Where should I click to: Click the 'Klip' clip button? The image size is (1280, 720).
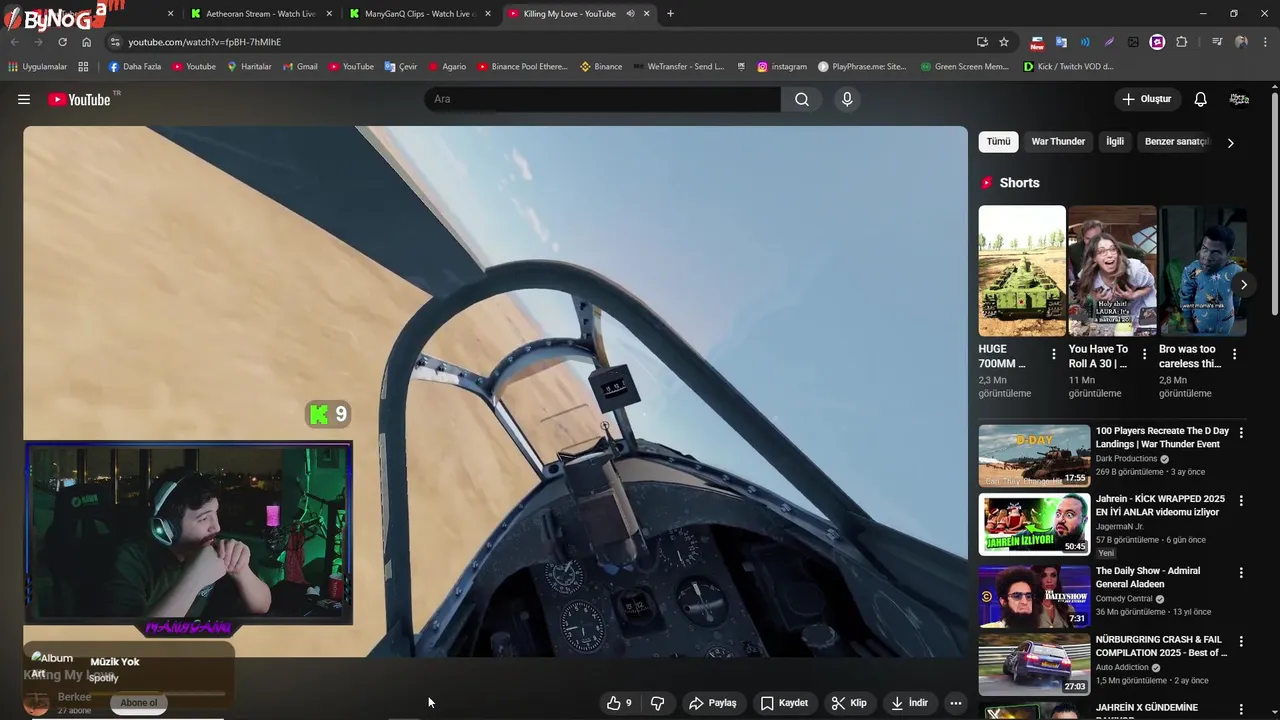[849, 703]
